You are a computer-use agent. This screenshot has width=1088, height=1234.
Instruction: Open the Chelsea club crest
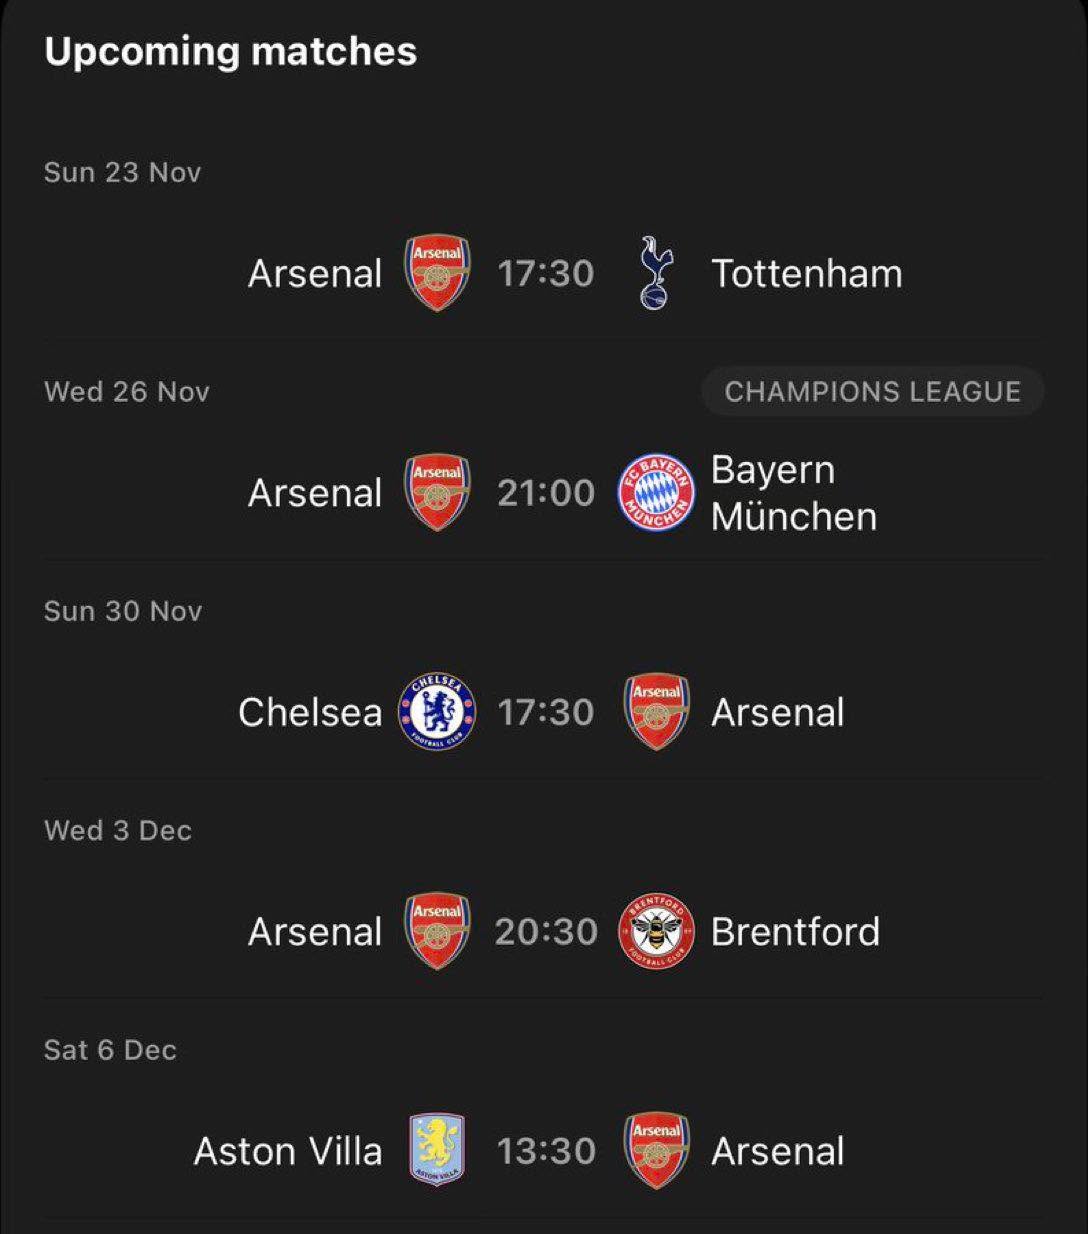[437, 712]
